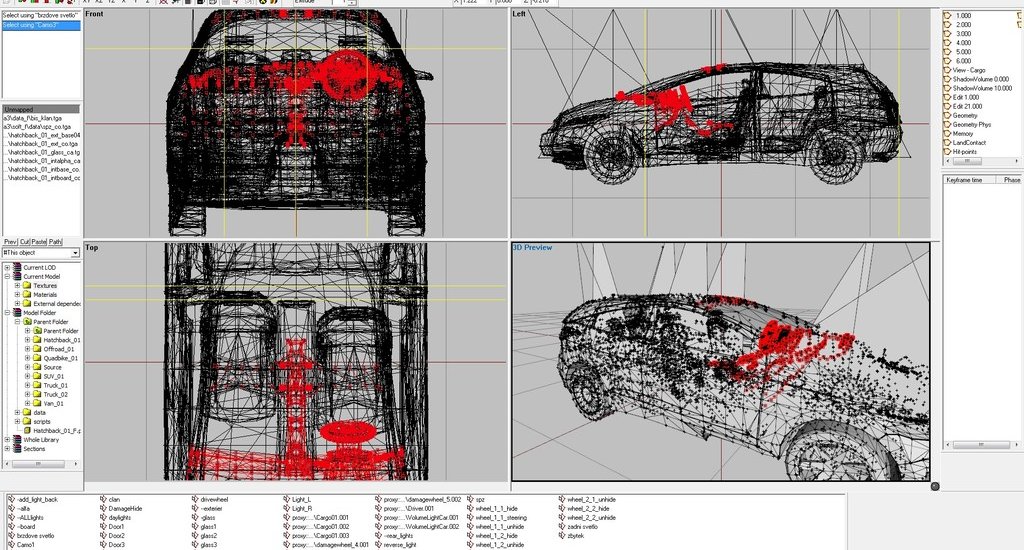The width and height of the screenshot is (1024, 550).
Task: Expand the Textures folder node
Action: (x=16, y=285)
